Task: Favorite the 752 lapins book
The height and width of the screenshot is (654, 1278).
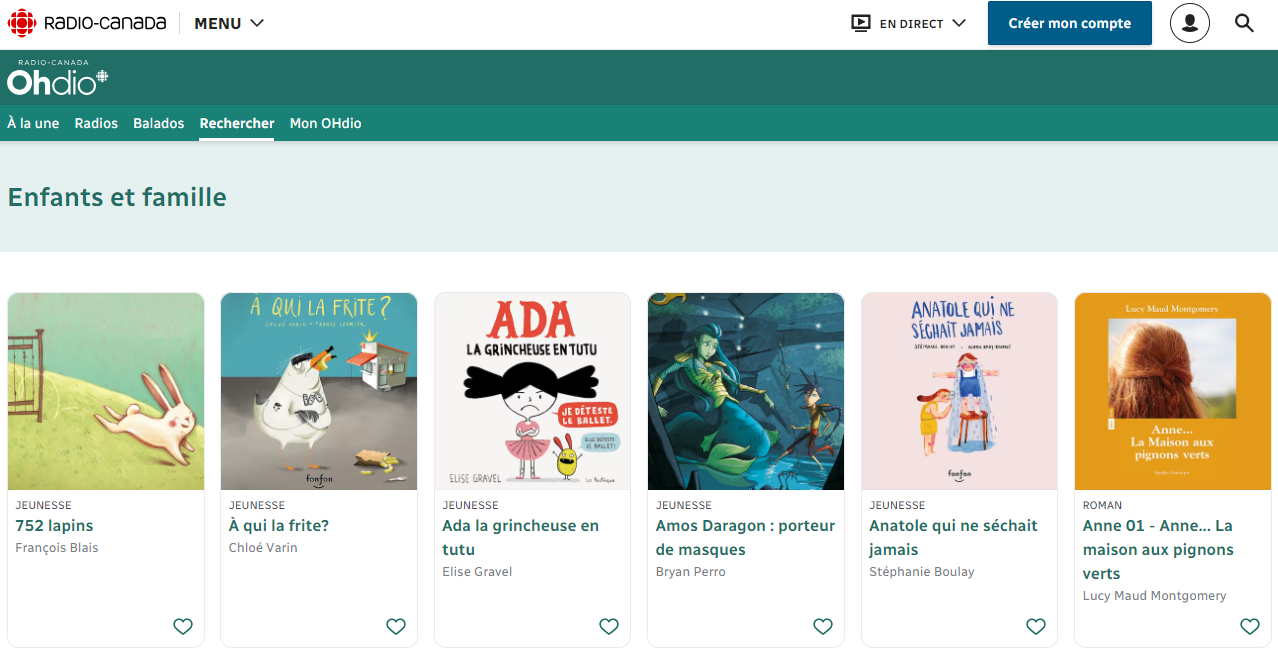Action: 183,627
